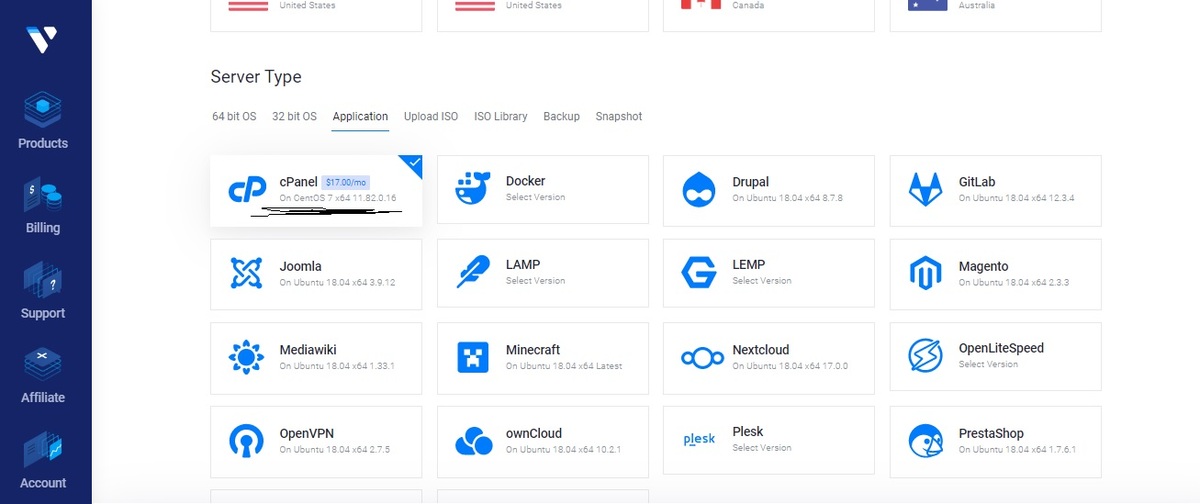Select the Magento application name
This screenshot has height=504, width=1200.
pos(984,266)
